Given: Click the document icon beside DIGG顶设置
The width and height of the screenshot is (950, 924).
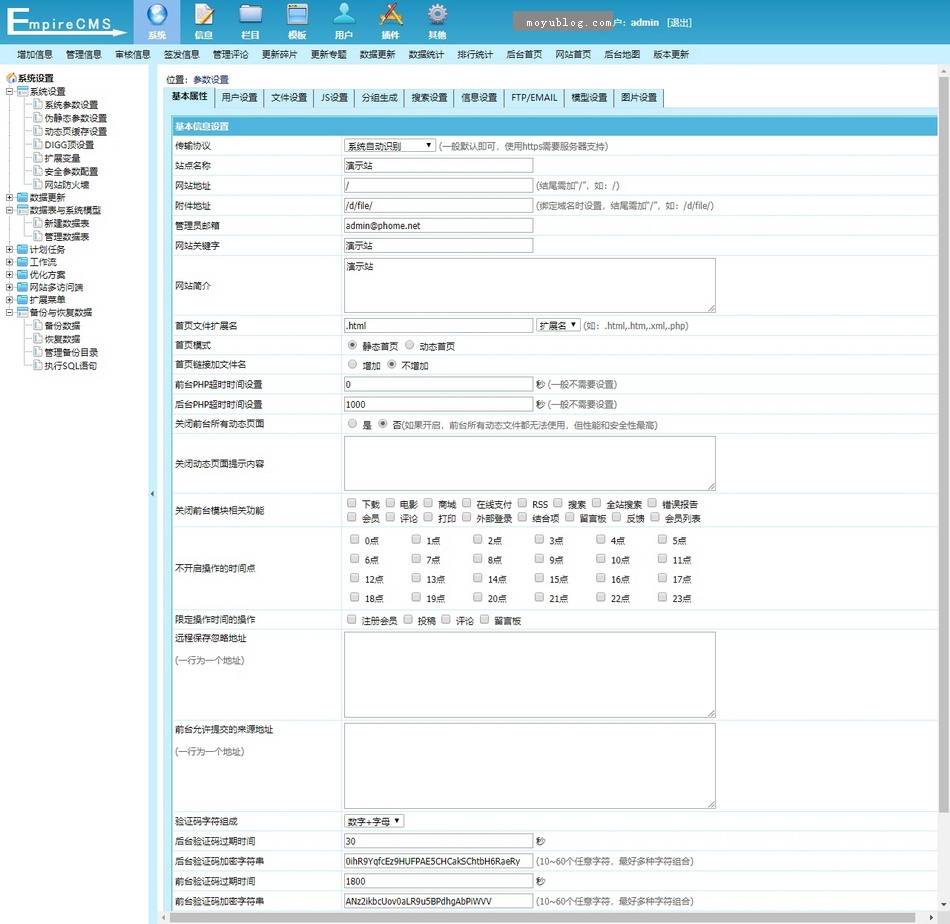Looking at the screenshot, I should pyautogui.click(x=38, y=144).
